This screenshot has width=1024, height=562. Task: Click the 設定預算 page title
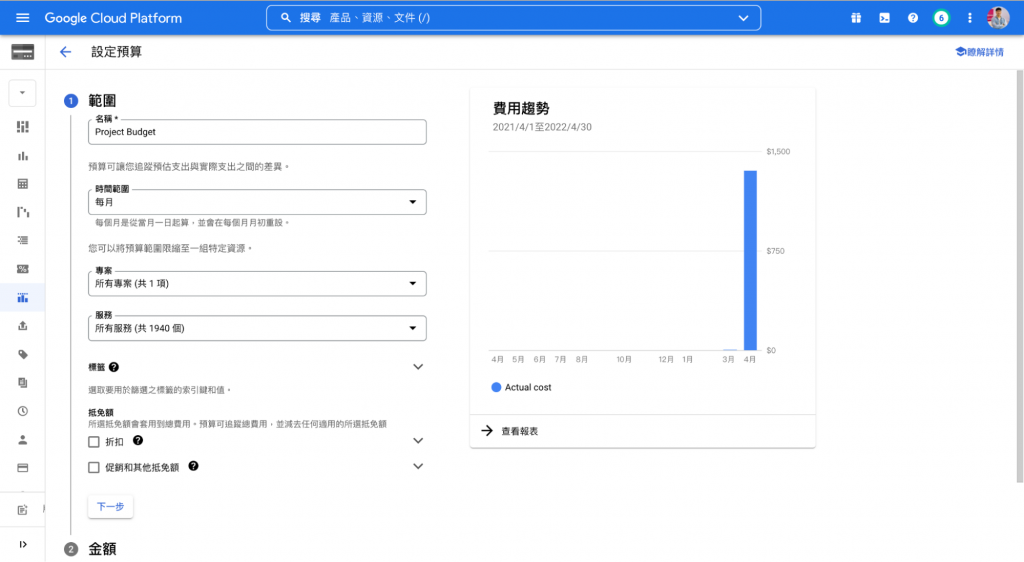point(116,52)
